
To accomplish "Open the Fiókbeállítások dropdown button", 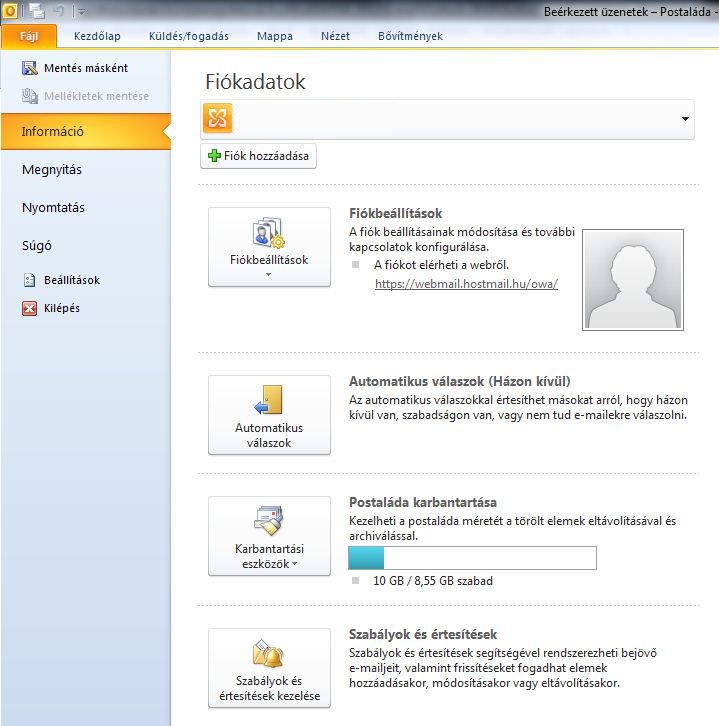I will click(269, 247).
